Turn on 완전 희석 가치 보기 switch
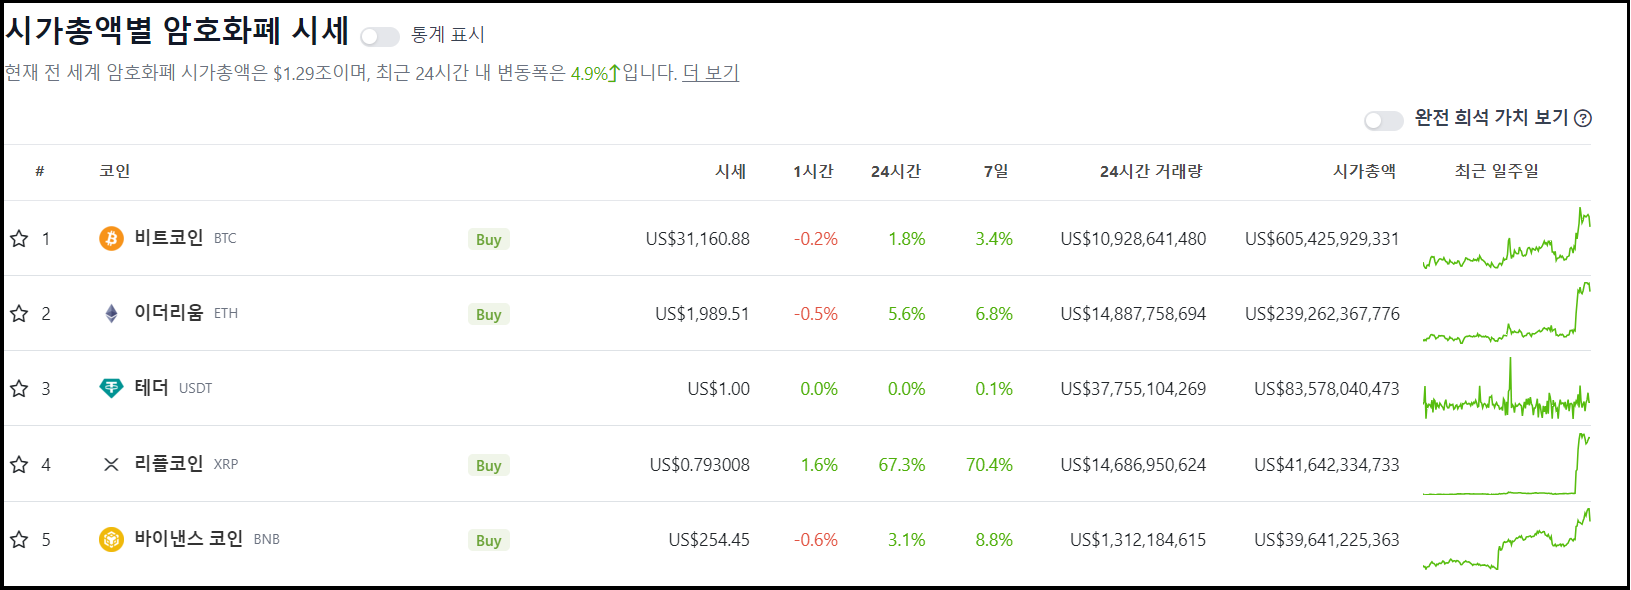 (1385, 119)
